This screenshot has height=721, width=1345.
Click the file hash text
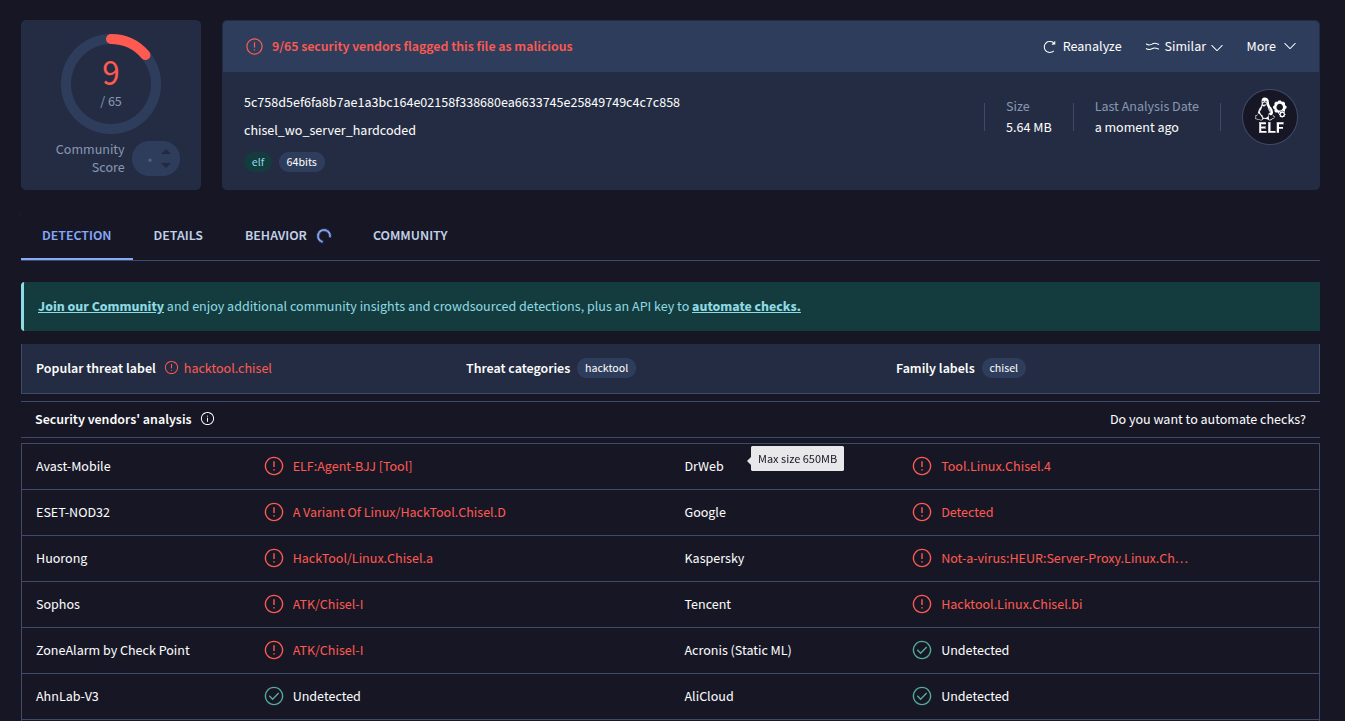tap(462, 103)
